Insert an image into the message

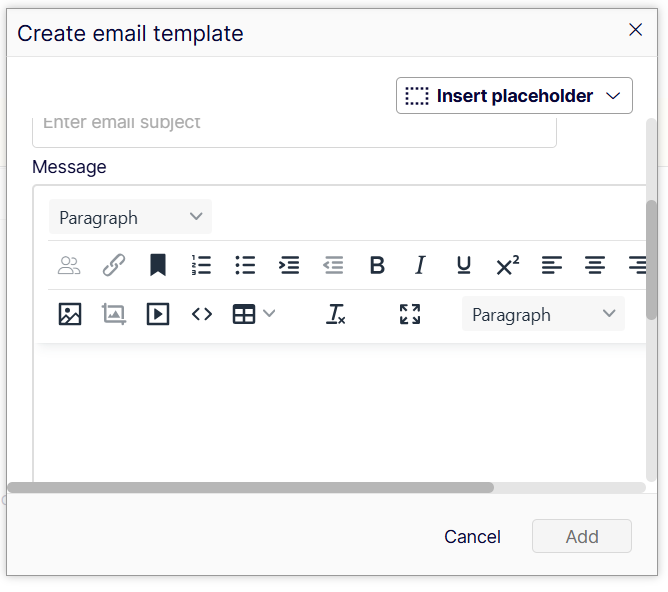tap(70, 314)
